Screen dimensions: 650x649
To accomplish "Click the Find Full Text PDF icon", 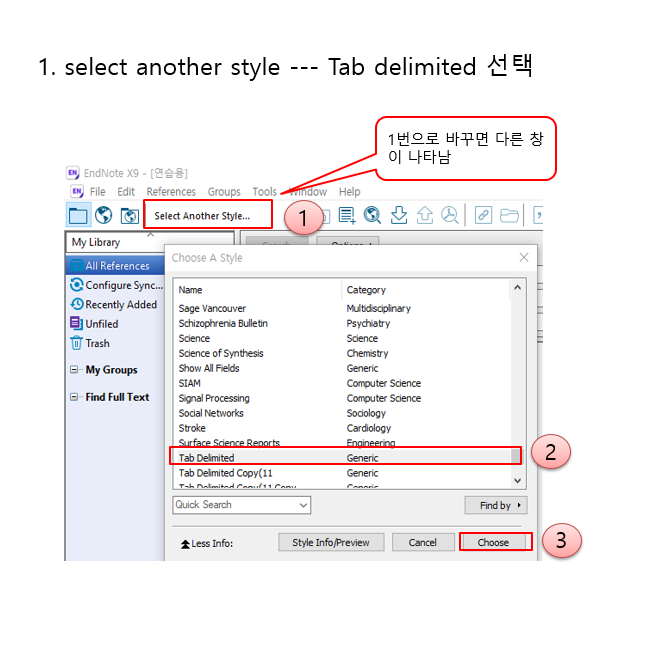I will (450, 215).
